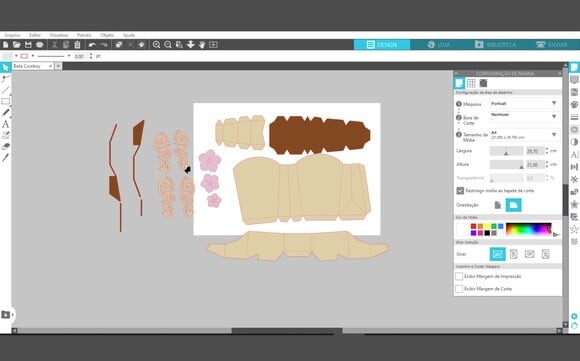This screenshot has width=580, height=361.
Task: Pick the red media color swatch
Action: click(x=473, y=226)
